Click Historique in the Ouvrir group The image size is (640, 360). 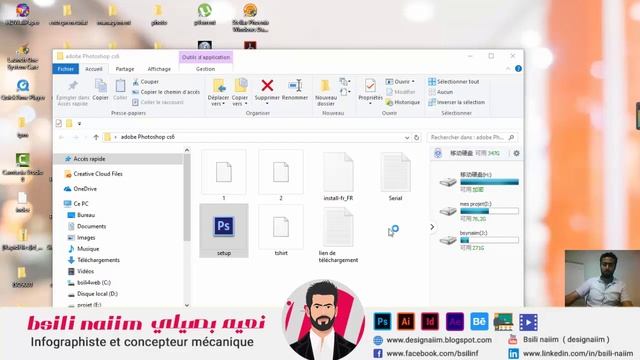402,102
